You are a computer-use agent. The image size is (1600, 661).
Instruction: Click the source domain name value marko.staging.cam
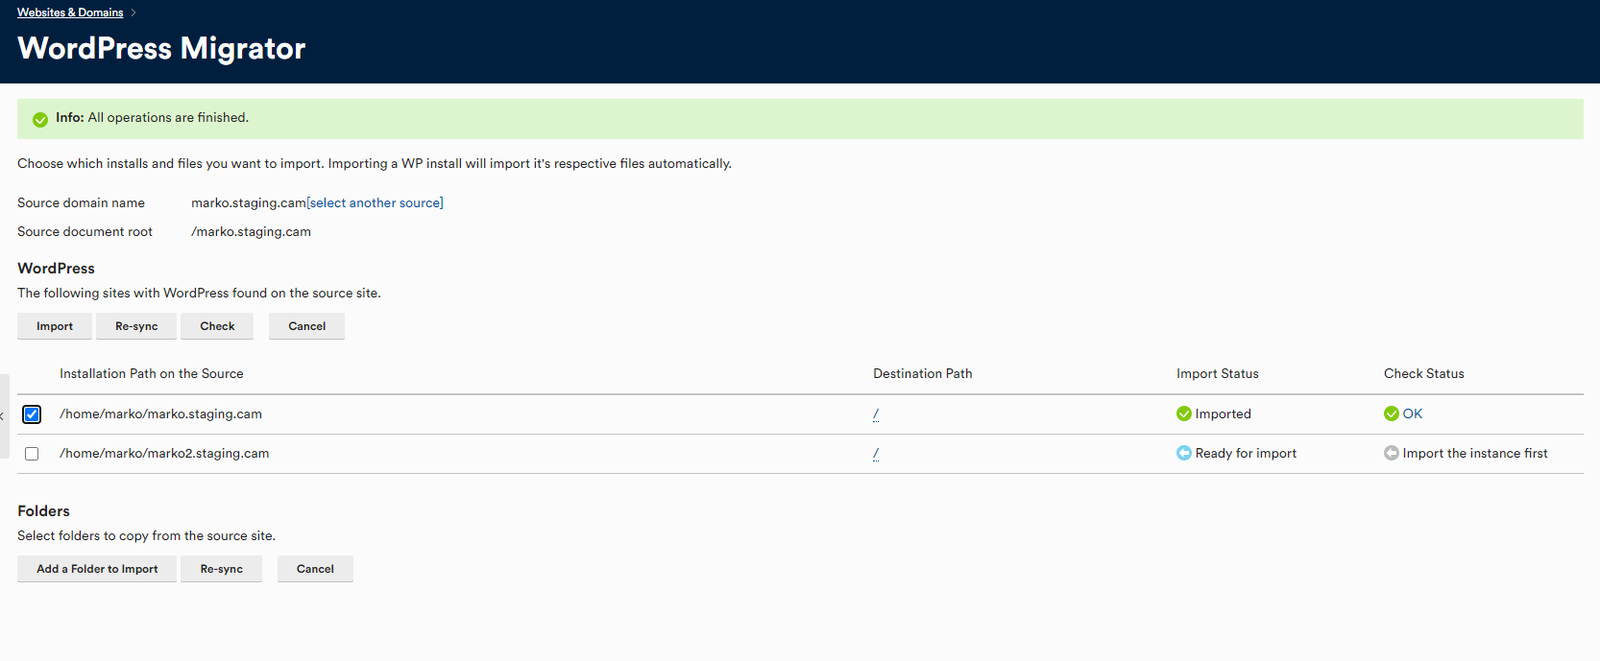pyautogui.click(x=248, y=203)
